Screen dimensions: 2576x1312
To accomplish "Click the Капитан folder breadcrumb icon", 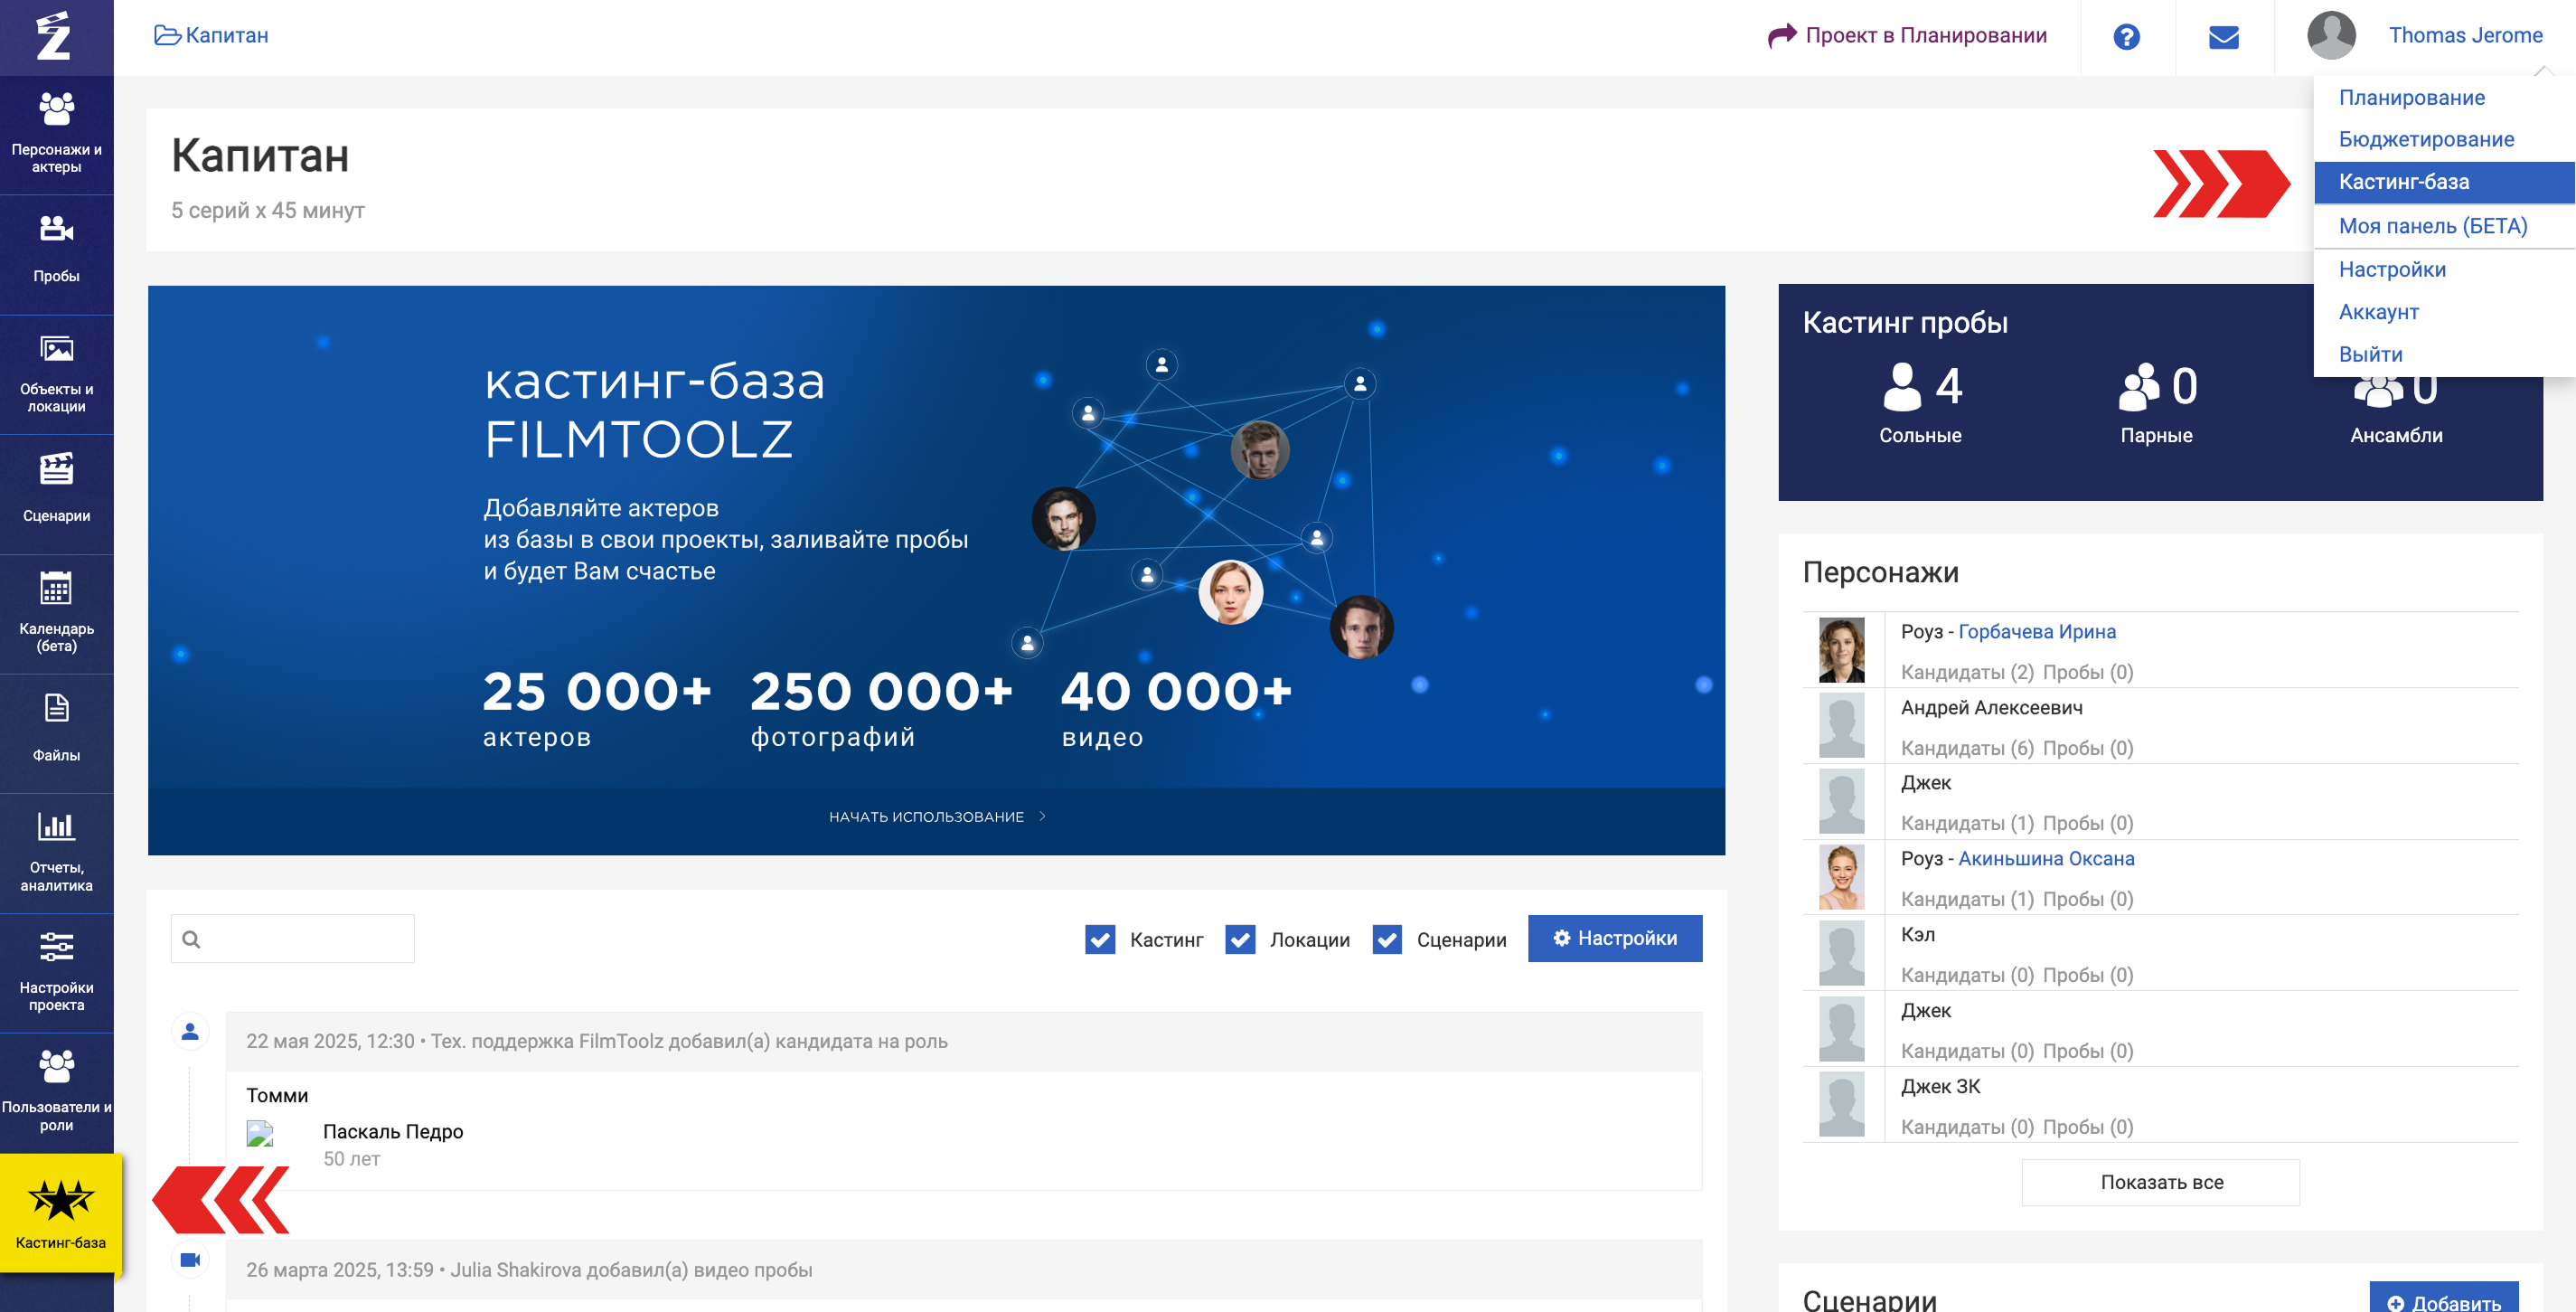I will tap(167, 35).
